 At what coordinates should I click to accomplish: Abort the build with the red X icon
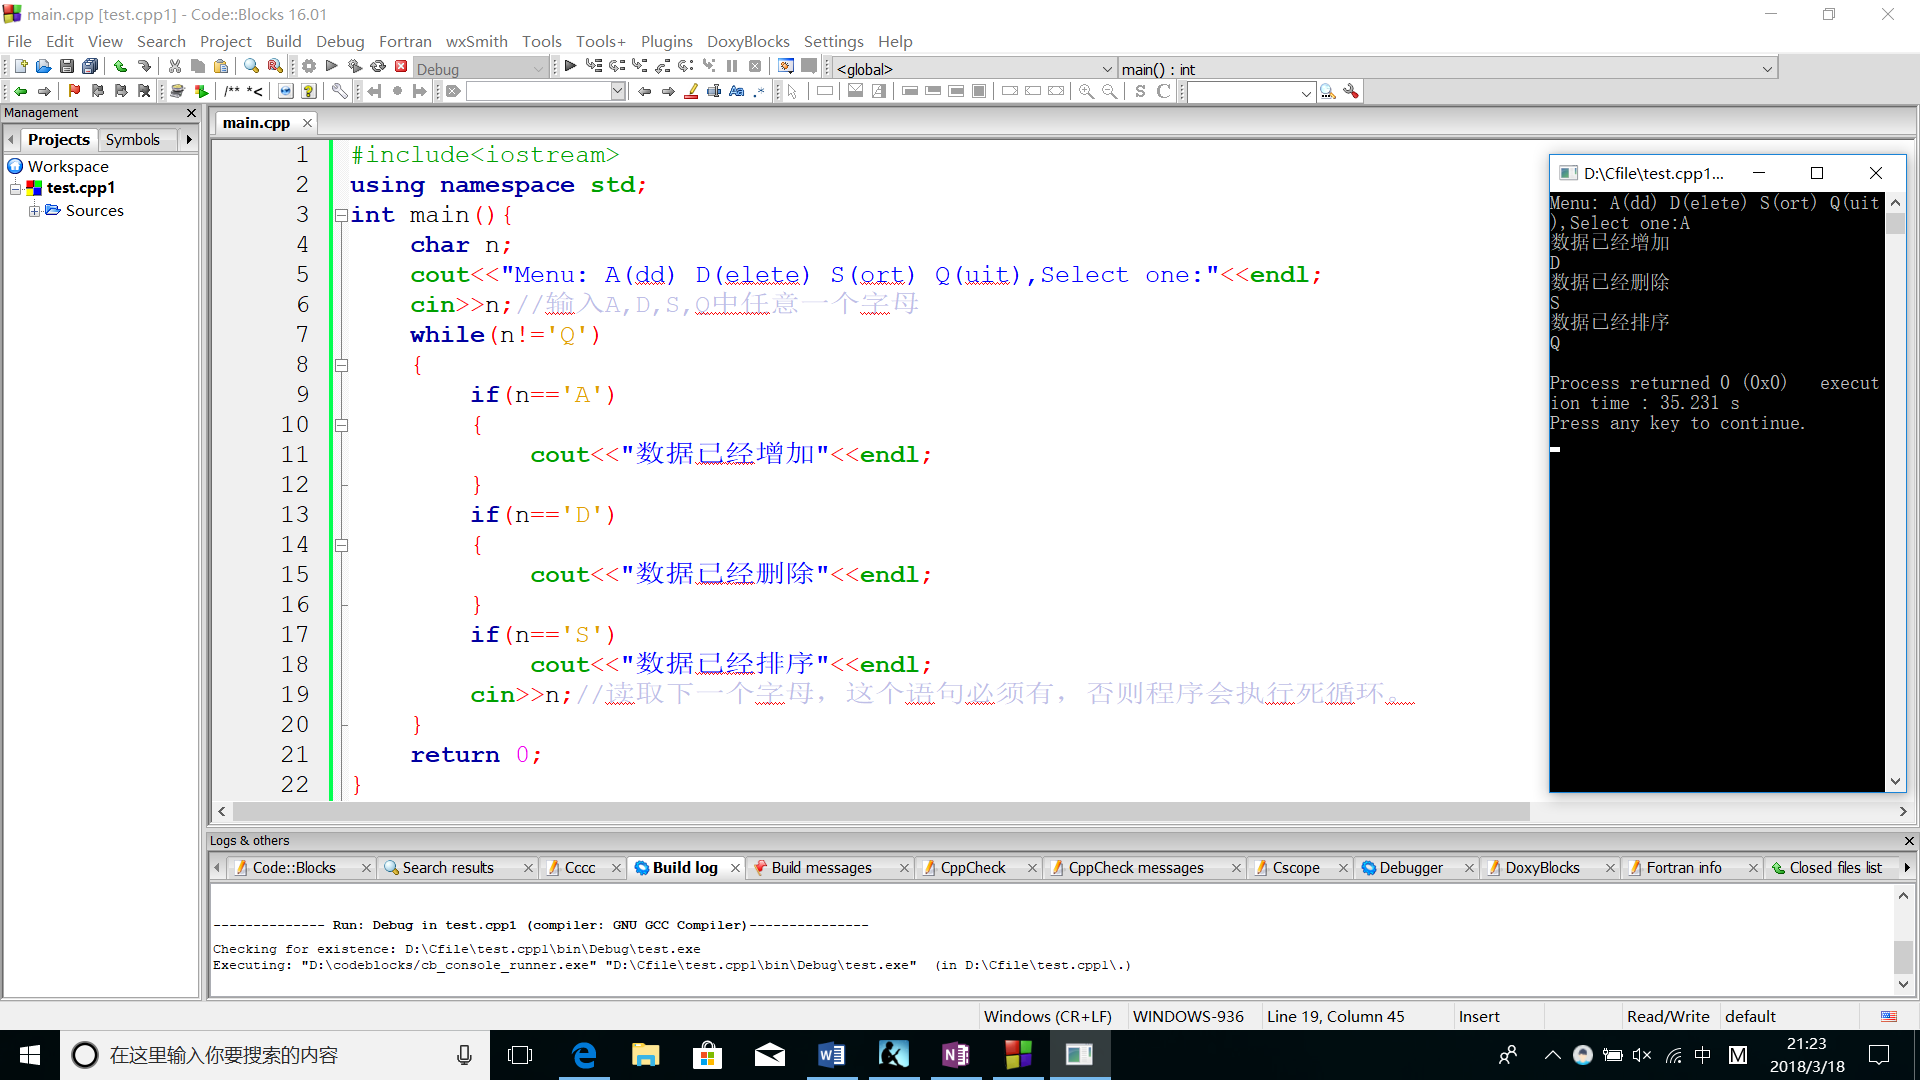(401, 66)
